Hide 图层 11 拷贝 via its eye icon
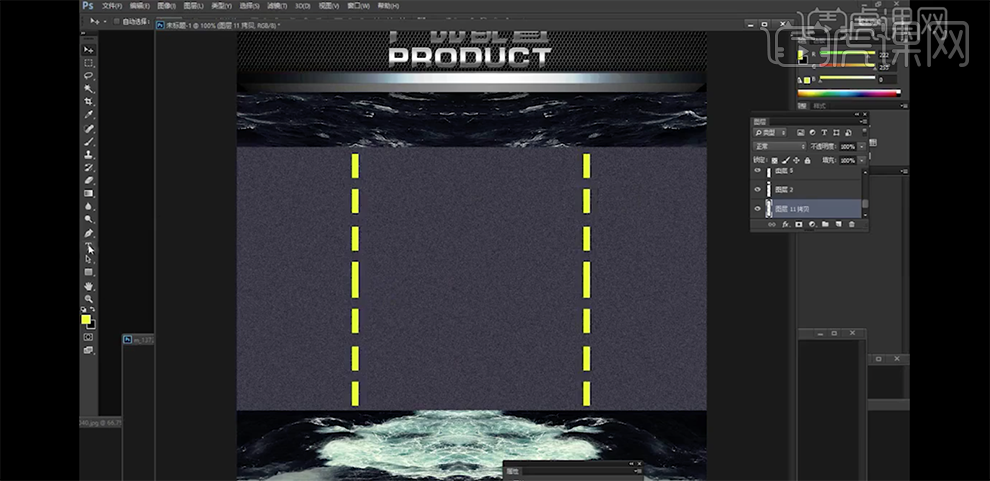The height and width of the screenshot is (481, 990). (758, 208)
